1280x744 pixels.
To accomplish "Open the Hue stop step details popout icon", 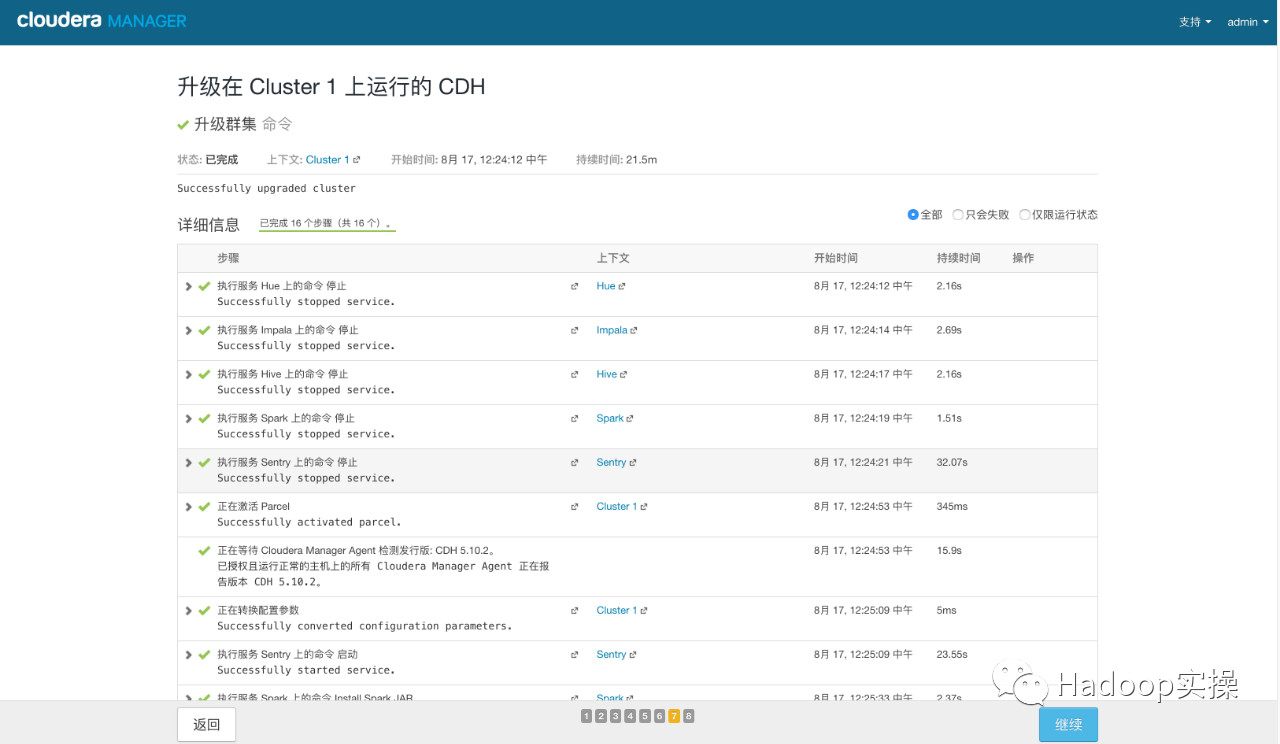I will [574, 286].
